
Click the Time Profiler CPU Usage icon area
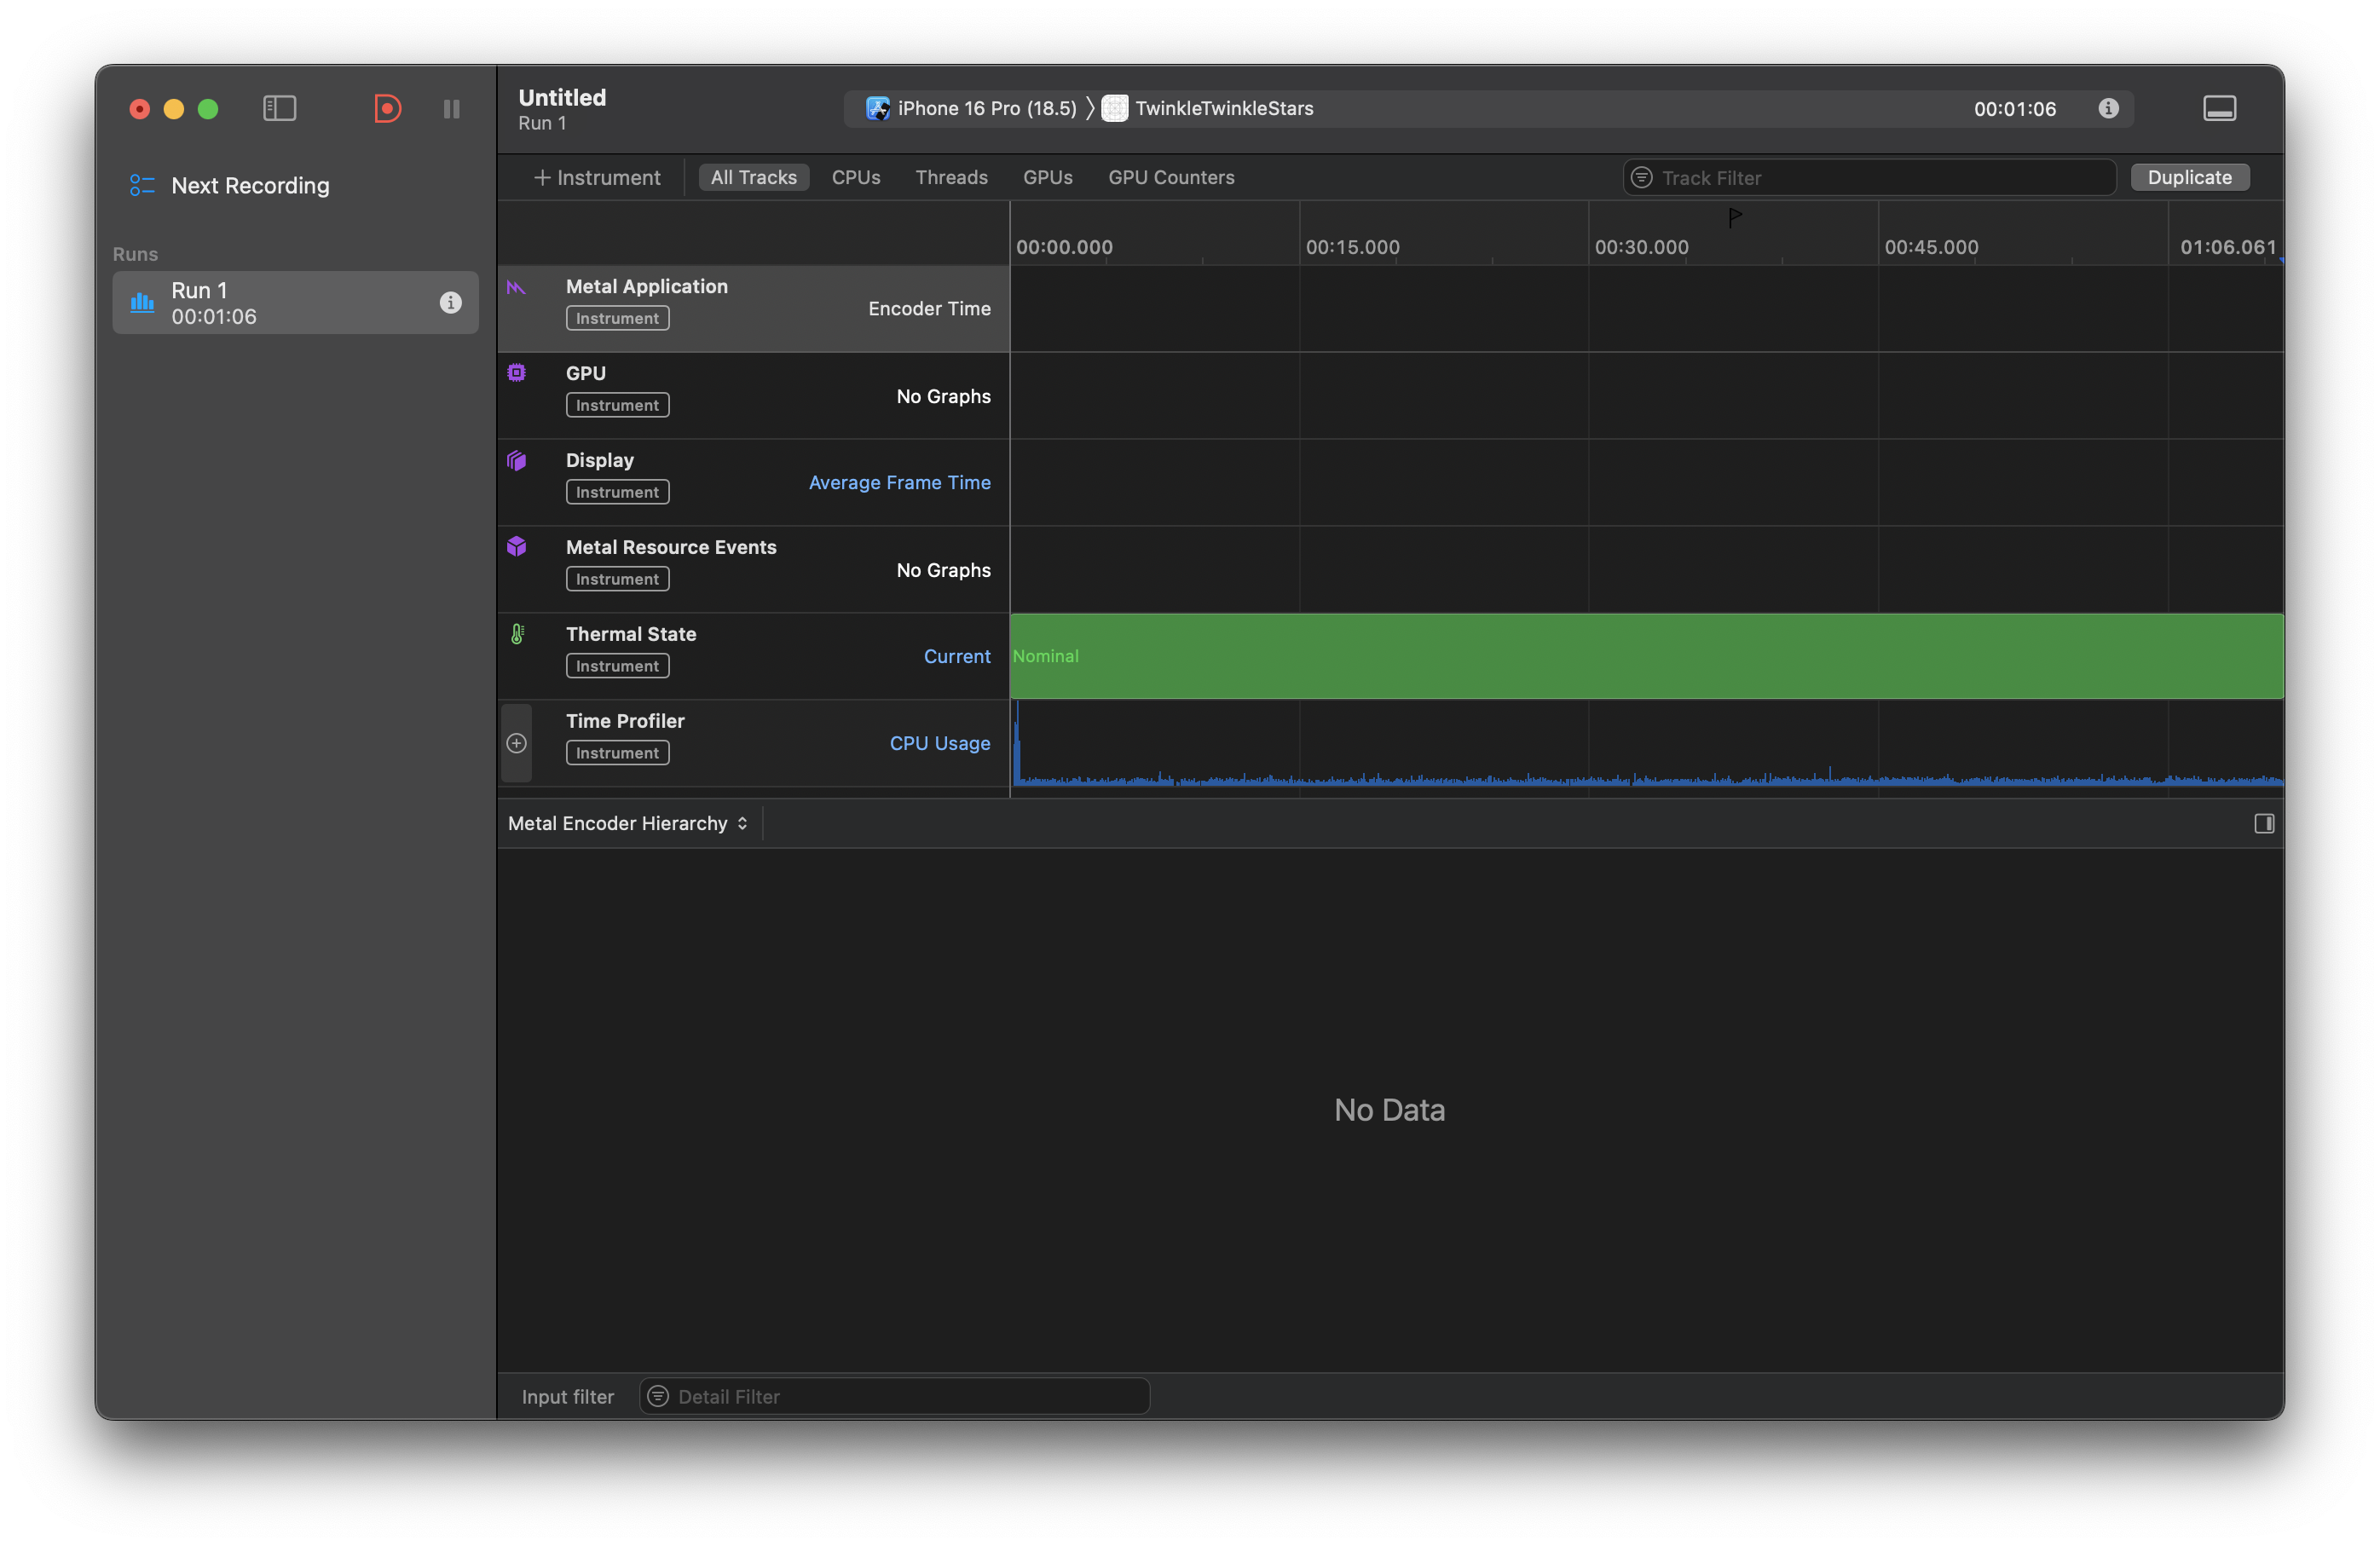tap(939, 743)
